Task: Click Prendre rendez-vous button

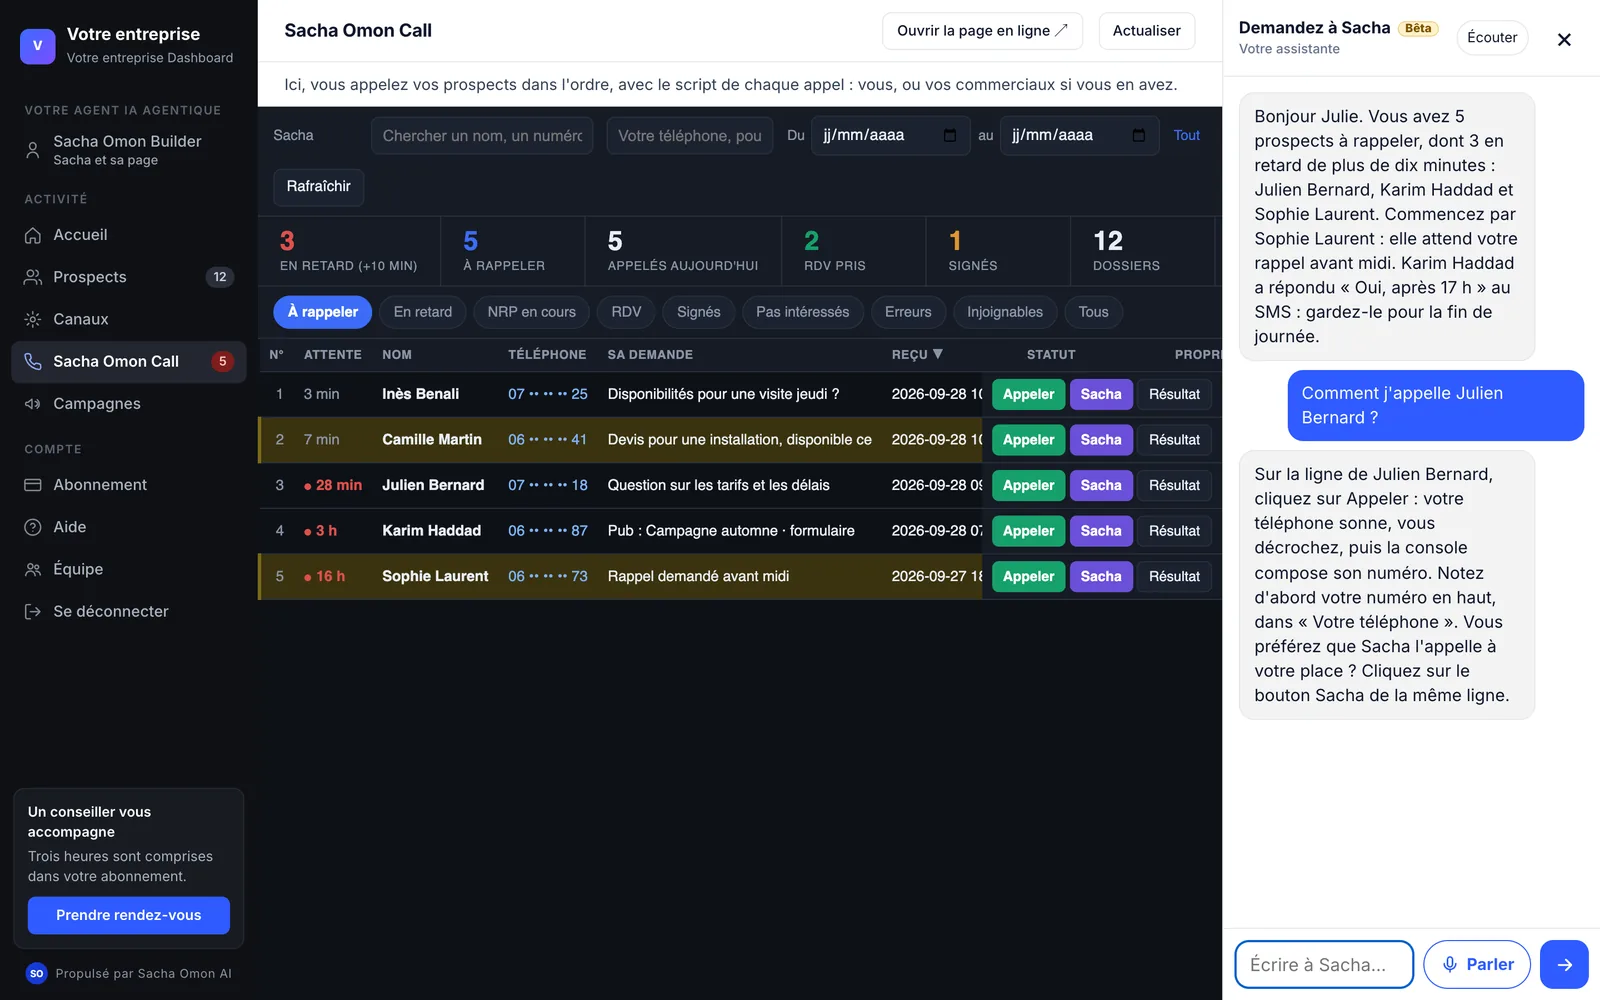Action: pyautogui.click(x=129, y=915)
